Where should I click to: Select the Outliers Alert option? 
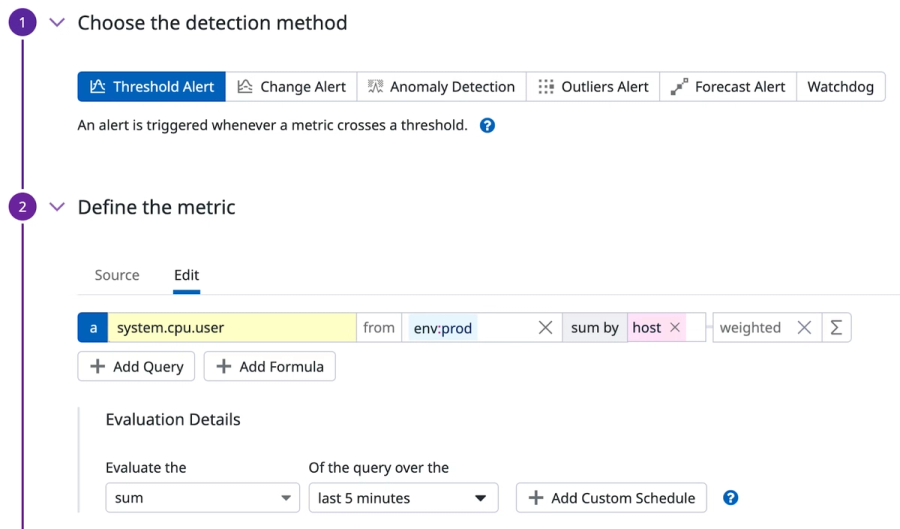(593, 87)
